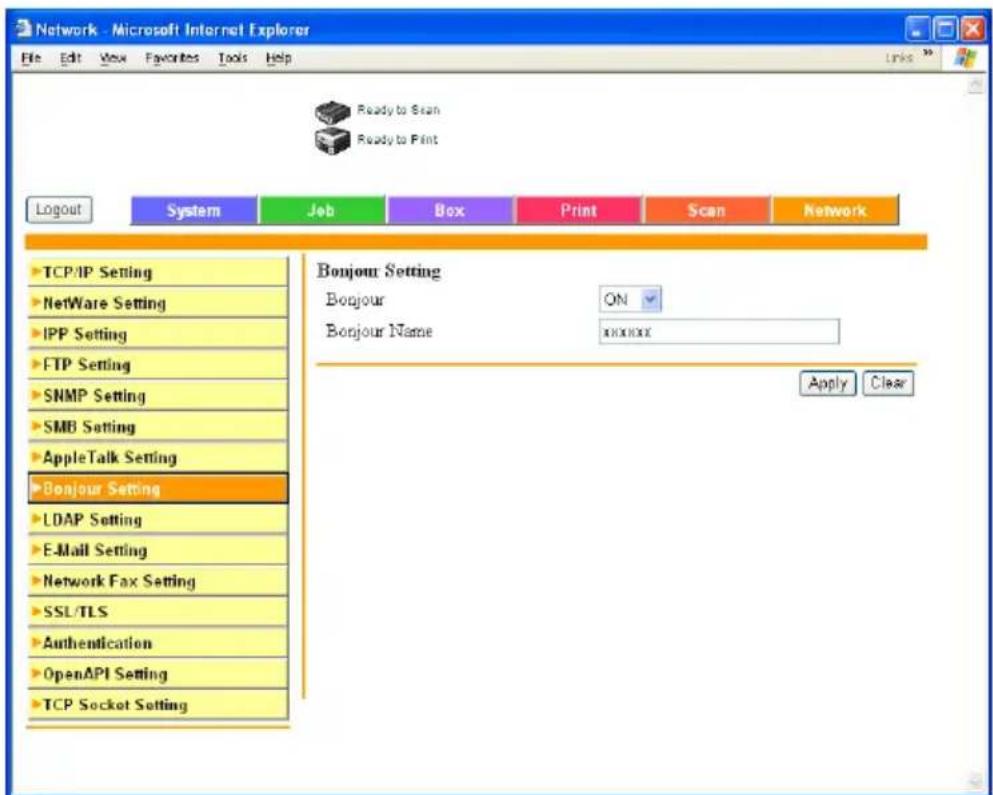993x795 pixels.
Task: Go to OpenAPI Setting
Action: (x=158, y=674)
